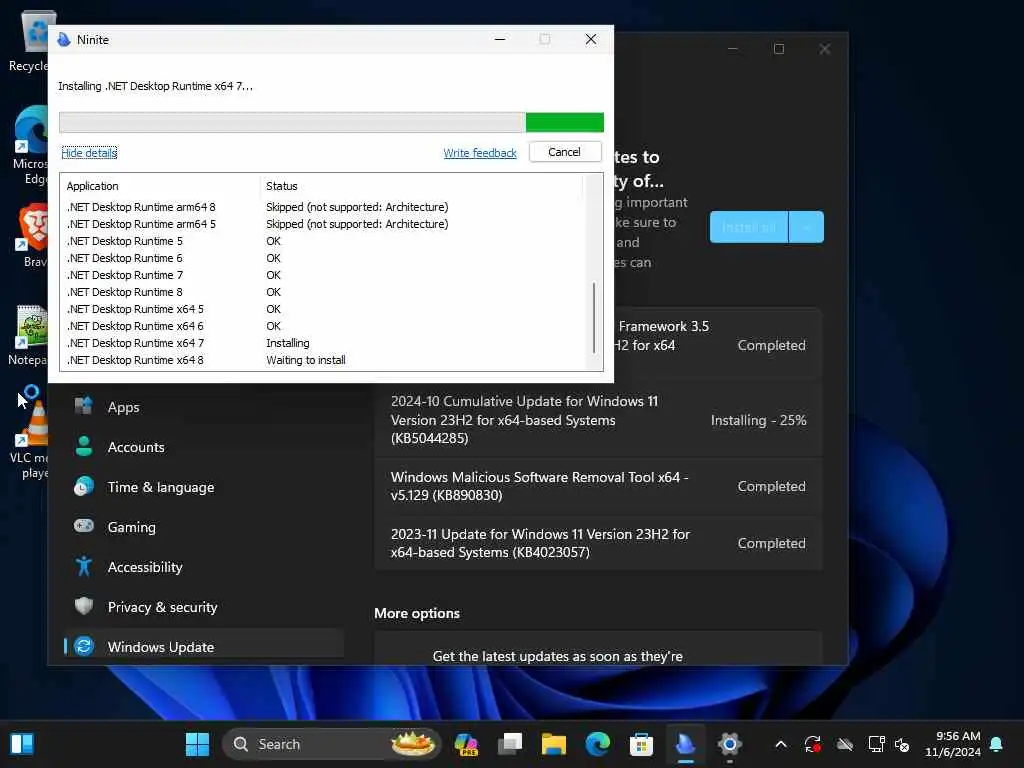Open Privacy & security shield icon
The width and height of the screenshot is (1024, 768).
[x=84, y=606]
